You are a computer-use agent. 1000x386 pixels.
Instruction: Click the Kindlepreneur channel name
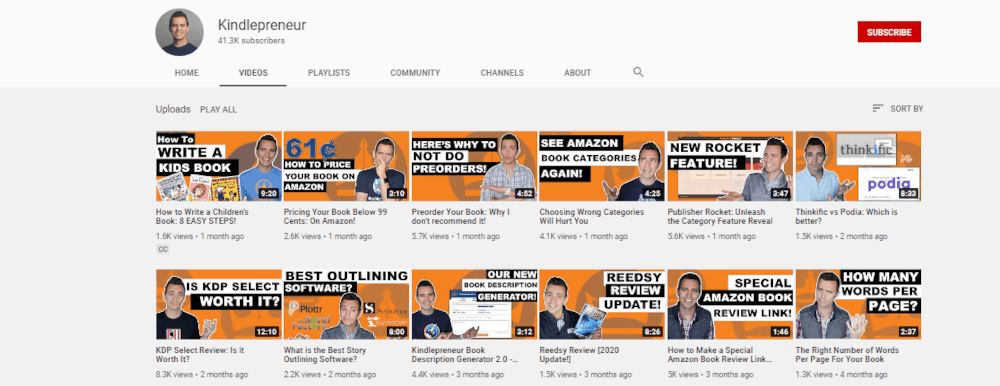[x=262, y=26]
